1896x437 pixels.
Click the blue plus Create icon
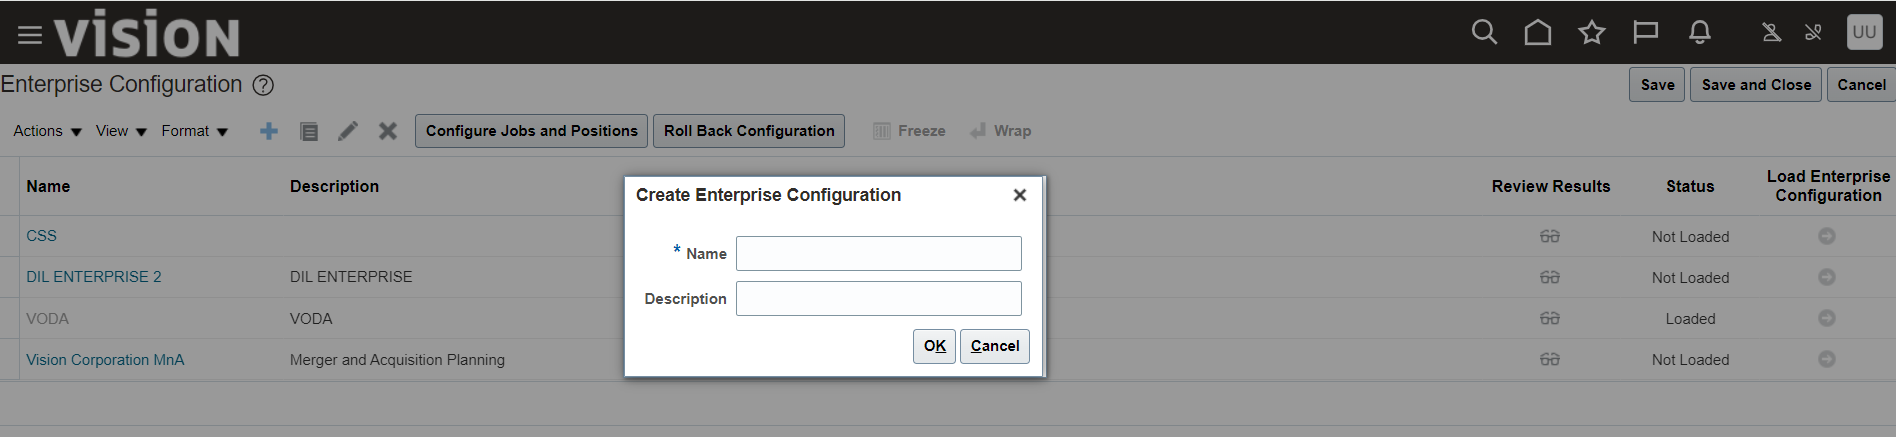269,131
